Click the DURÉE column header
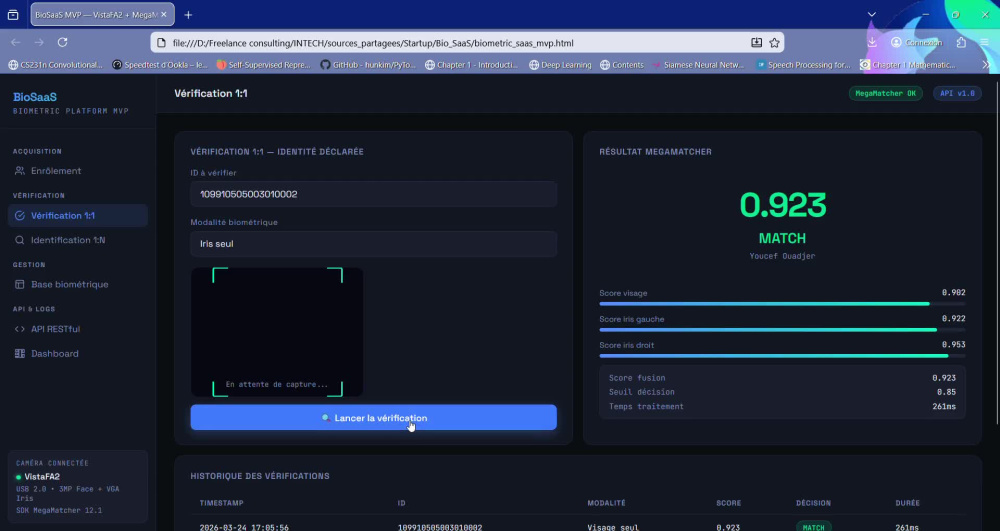Viewport: 1000px width, 531px height. coord(908,503)
